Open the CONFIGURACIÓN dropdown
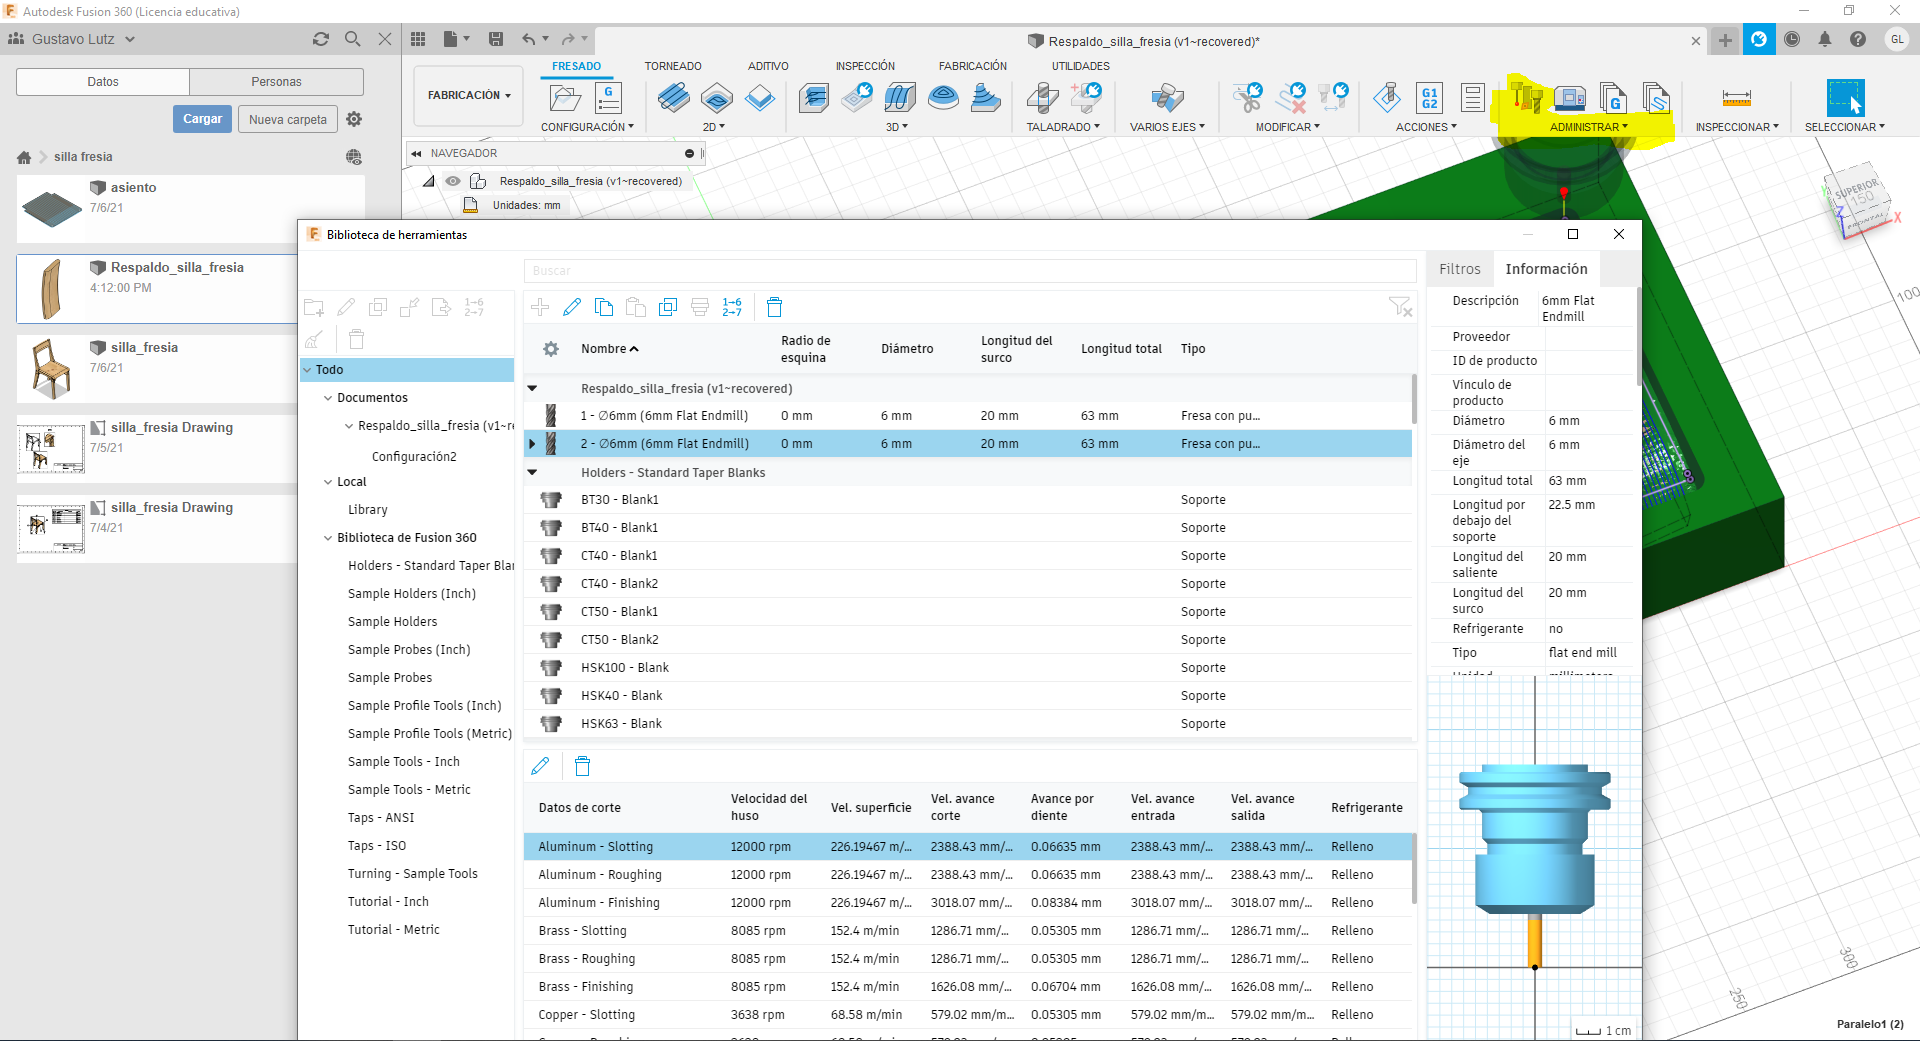The image size is (1920, 1041). [x=587, y=127]
